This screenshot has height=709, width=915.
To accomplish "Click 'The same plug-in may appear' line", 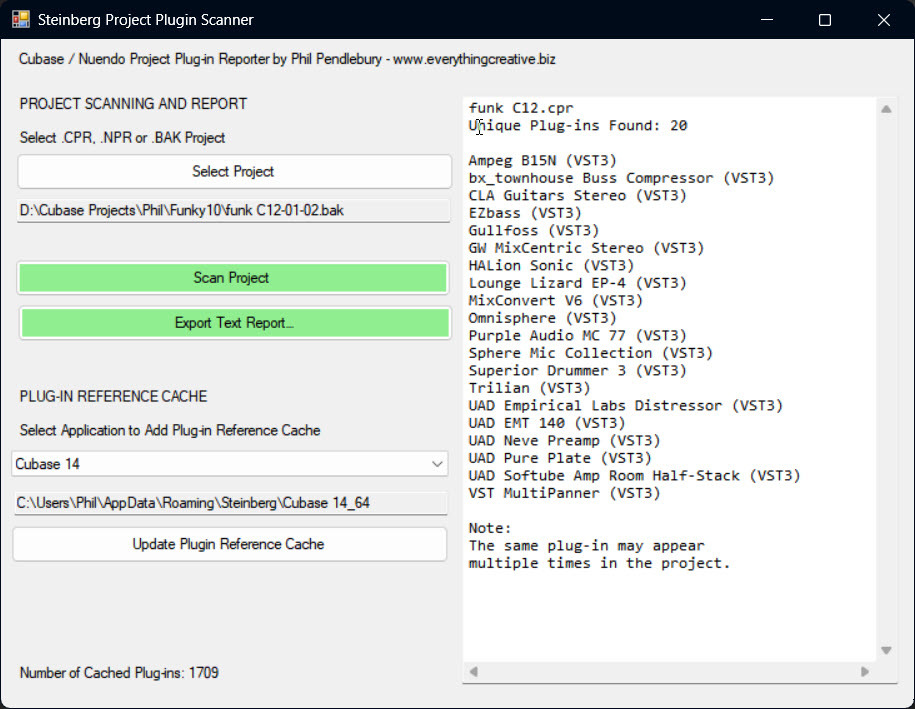I will 586,546.
